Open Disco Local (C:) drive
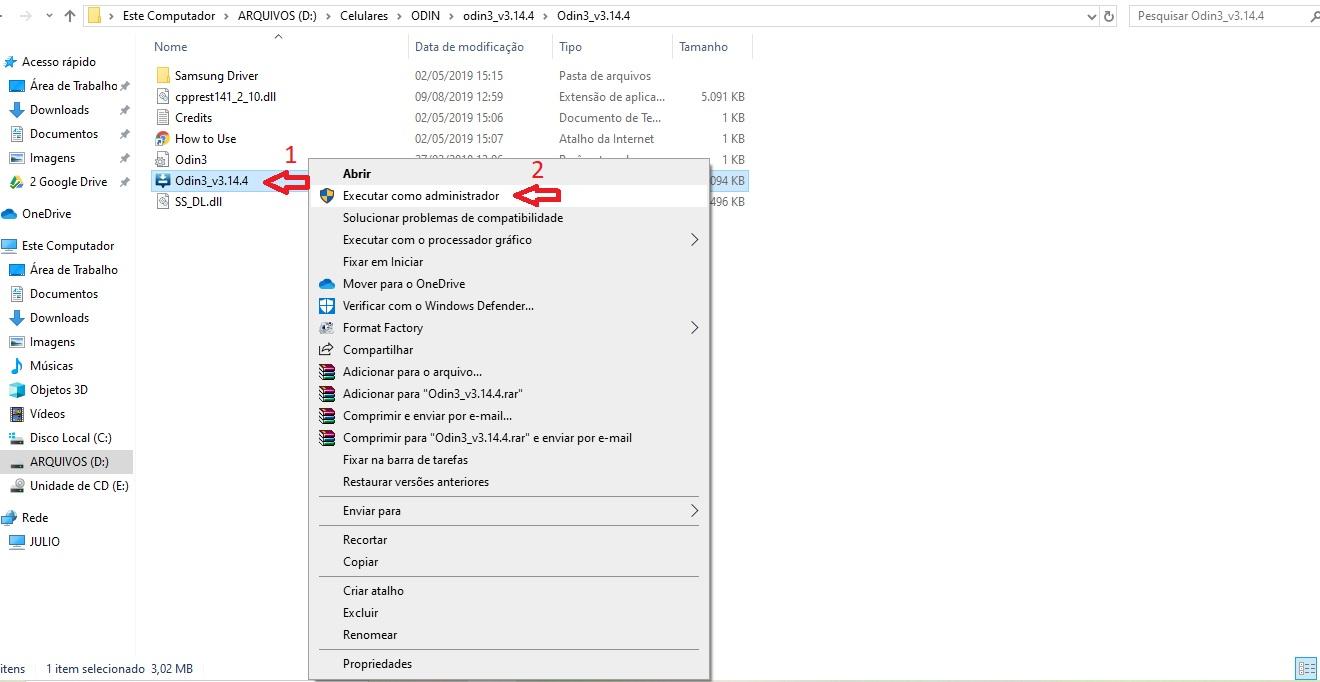Screen dimensions: 1320x682 [70, 438]
